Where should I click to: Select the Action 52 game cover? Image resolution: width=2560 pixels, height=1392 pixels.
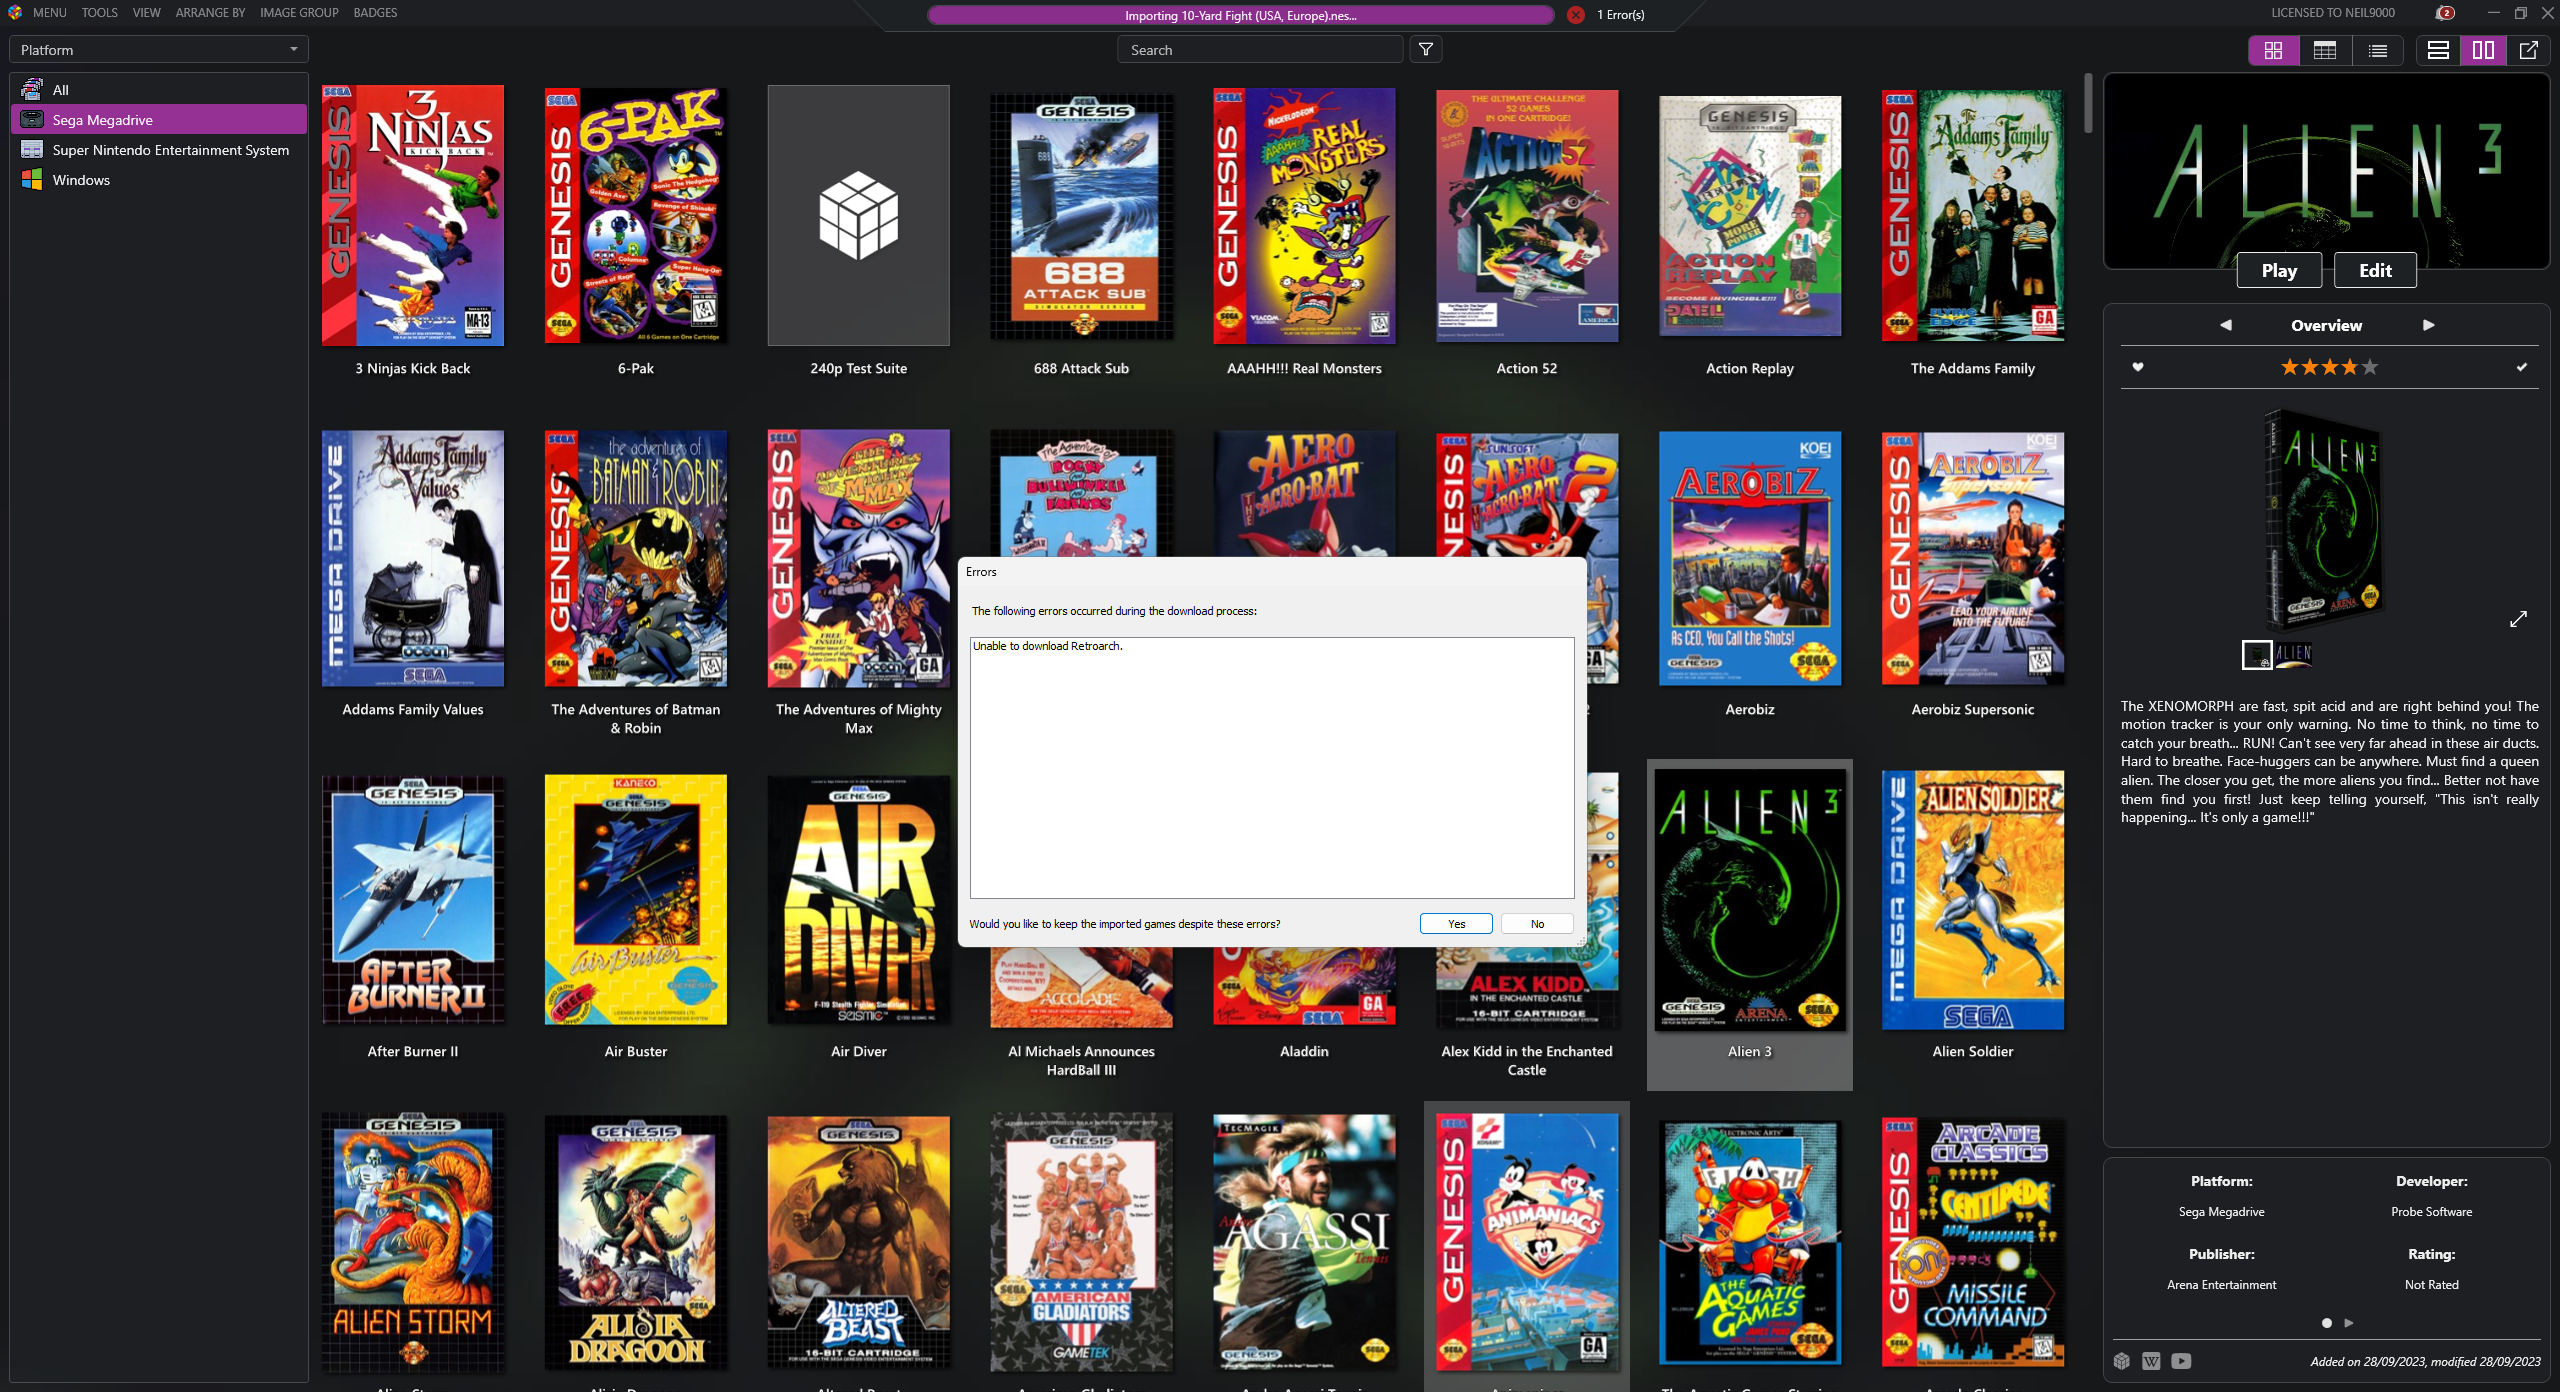coord(1527,215)
